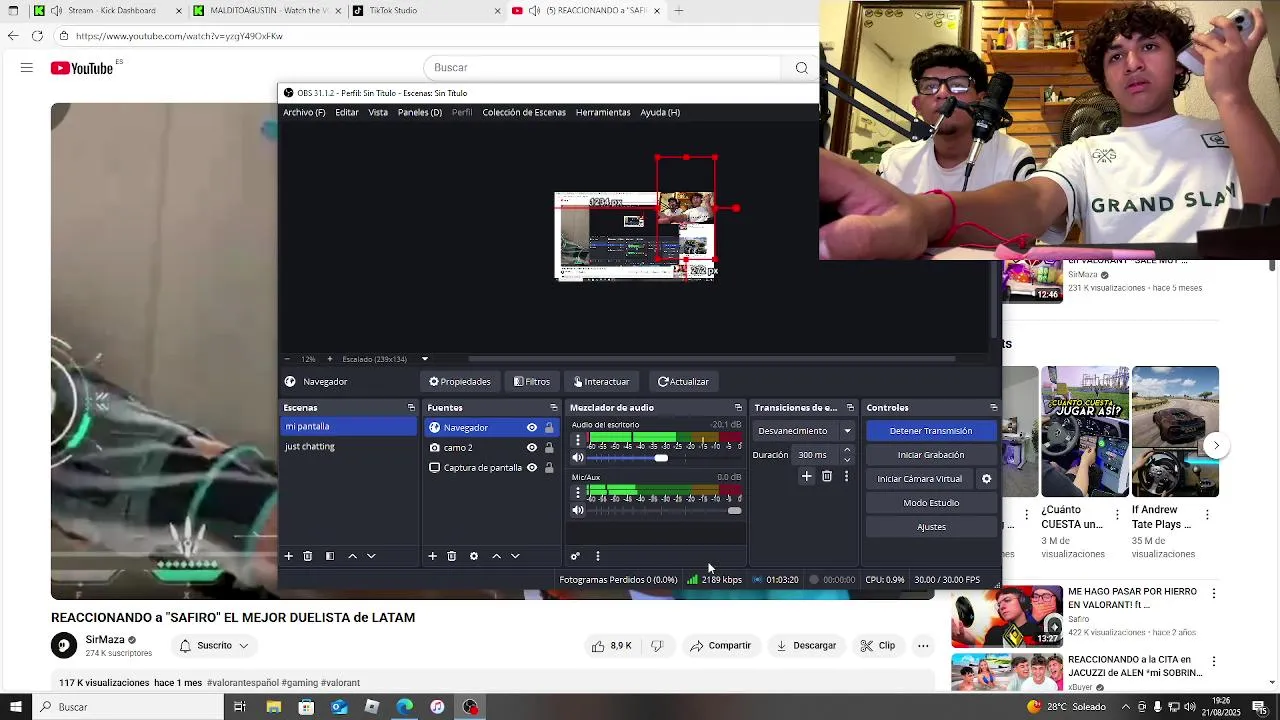This screenshot has height=720, width=1280.
Task: Click the YouTube Buscar search field
Action: 604,68
